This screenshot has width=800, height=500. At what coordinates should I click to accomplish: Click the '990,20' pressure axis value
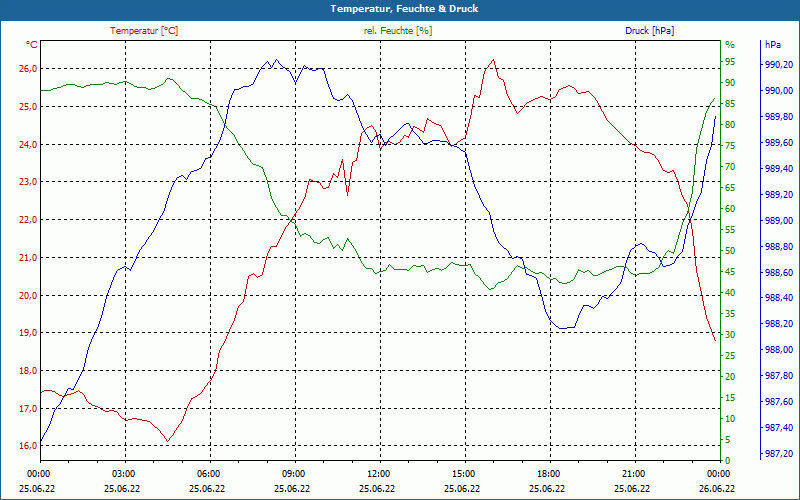(779, 65)
